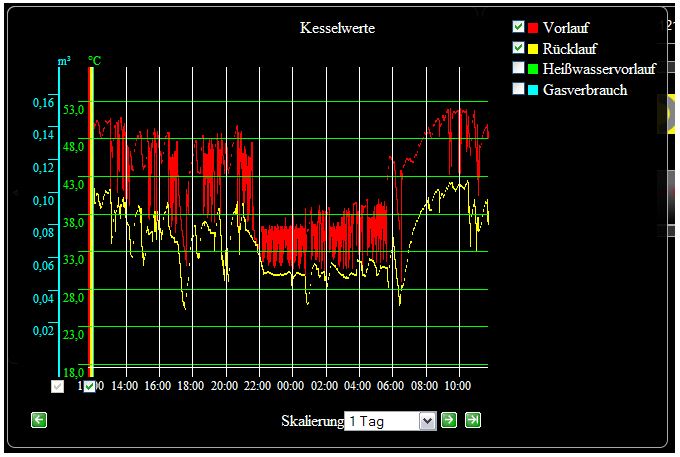Image resolution: width=680 pixels, height=457 pixels.
Task: Enable the Heißwasservorlauf checkbox
Action: 518,68
